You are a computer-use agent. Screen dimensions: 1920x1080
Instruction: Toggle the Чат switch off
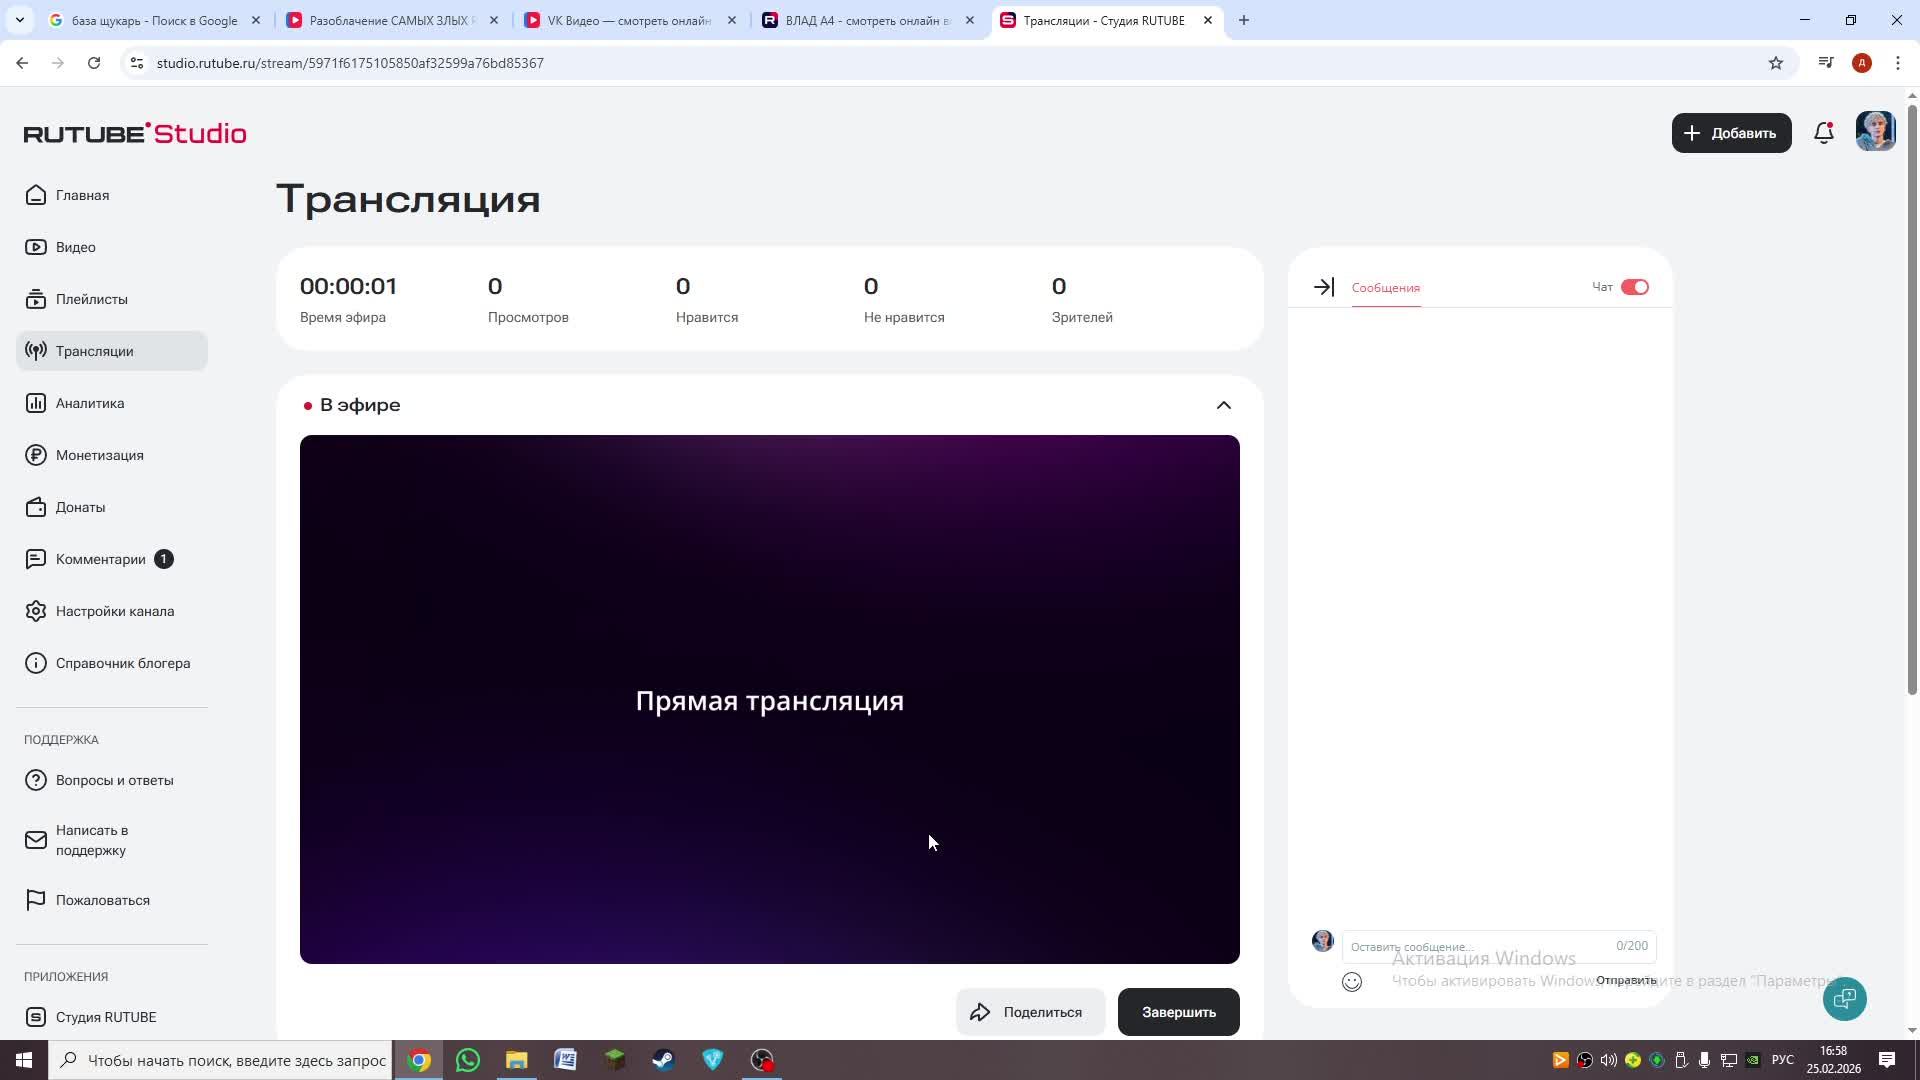click(1634, 287)
